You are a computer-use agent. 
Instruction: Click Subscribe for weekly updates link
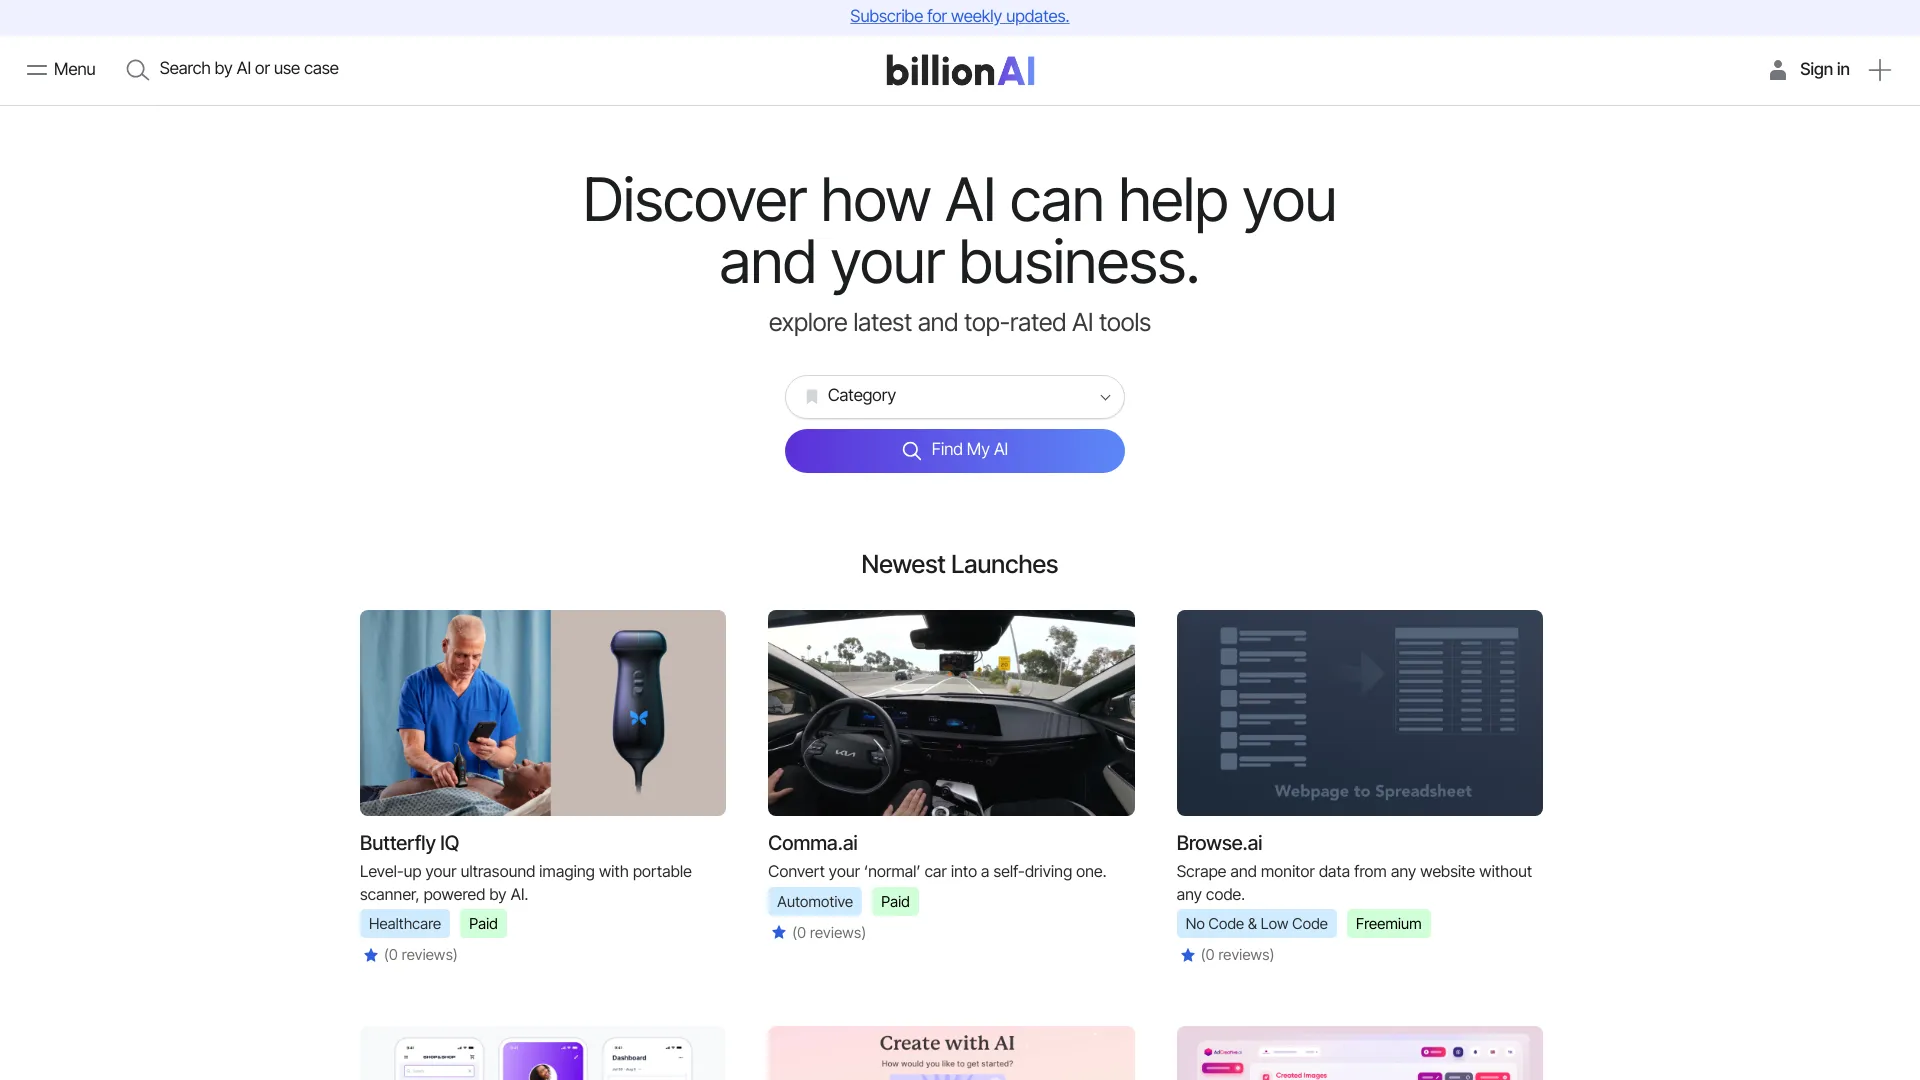(x=960, y=16)
